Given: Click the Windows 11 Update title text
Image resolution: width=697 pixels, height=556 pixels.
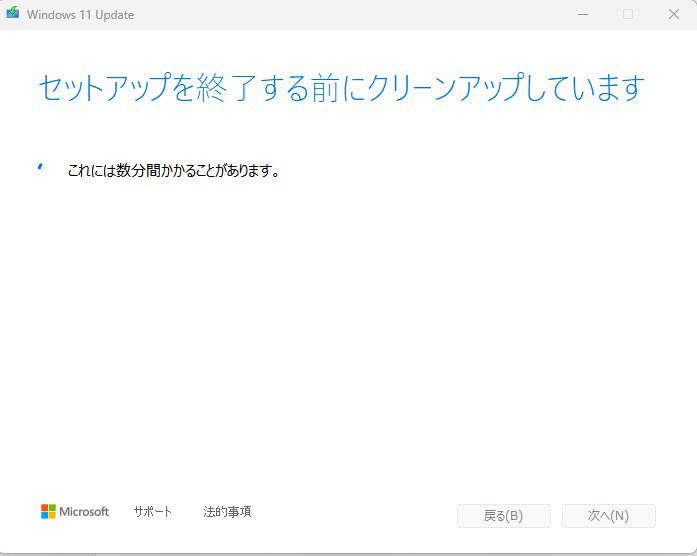Looking at the screenshot, I should pyautogui.click(x=80, y=15).
